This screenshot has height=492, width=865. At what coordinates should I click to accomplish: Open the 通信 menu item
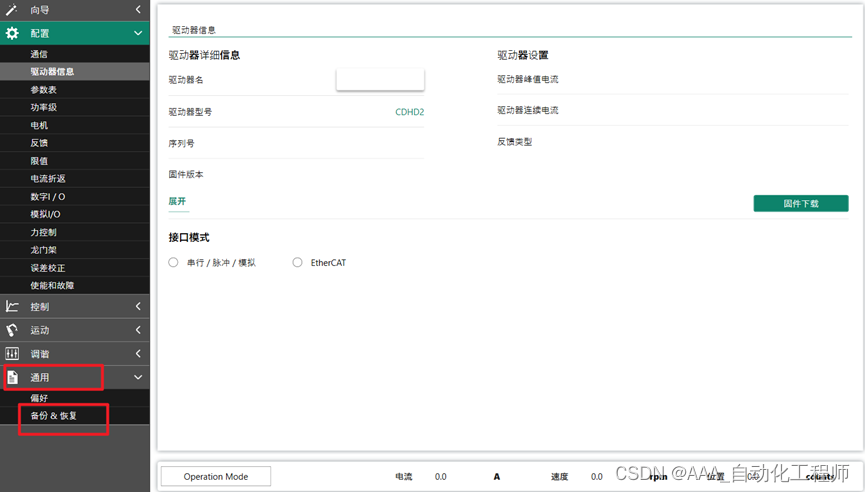click(74, 54)
